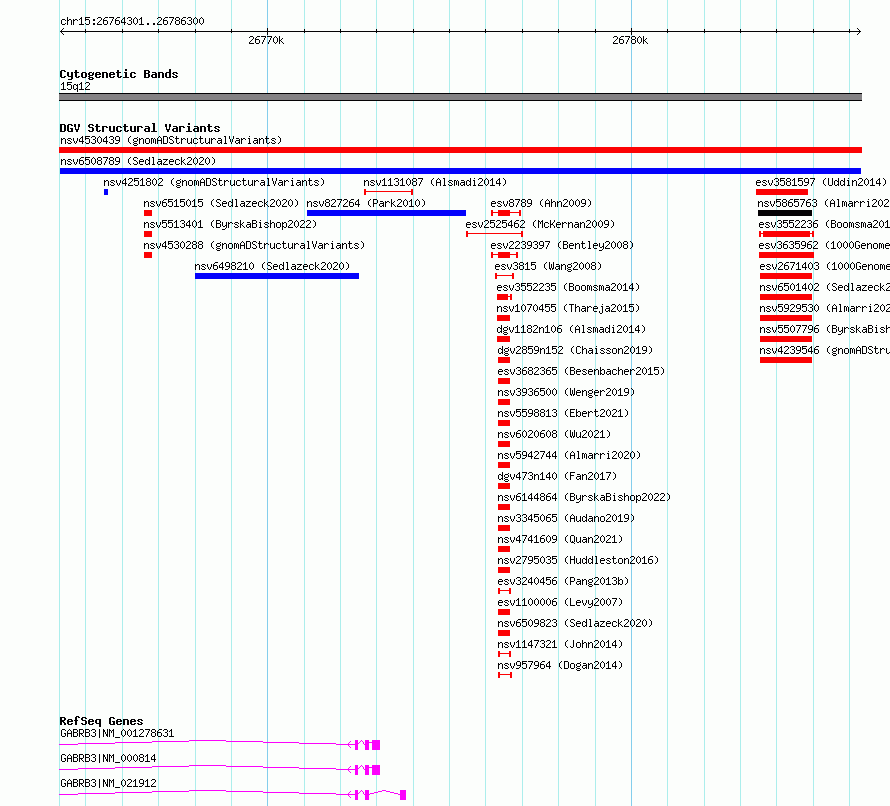
Task: Select nsv4239546 gnomAD variant on right
Action: pyautogui.click(x=824, y=350)
